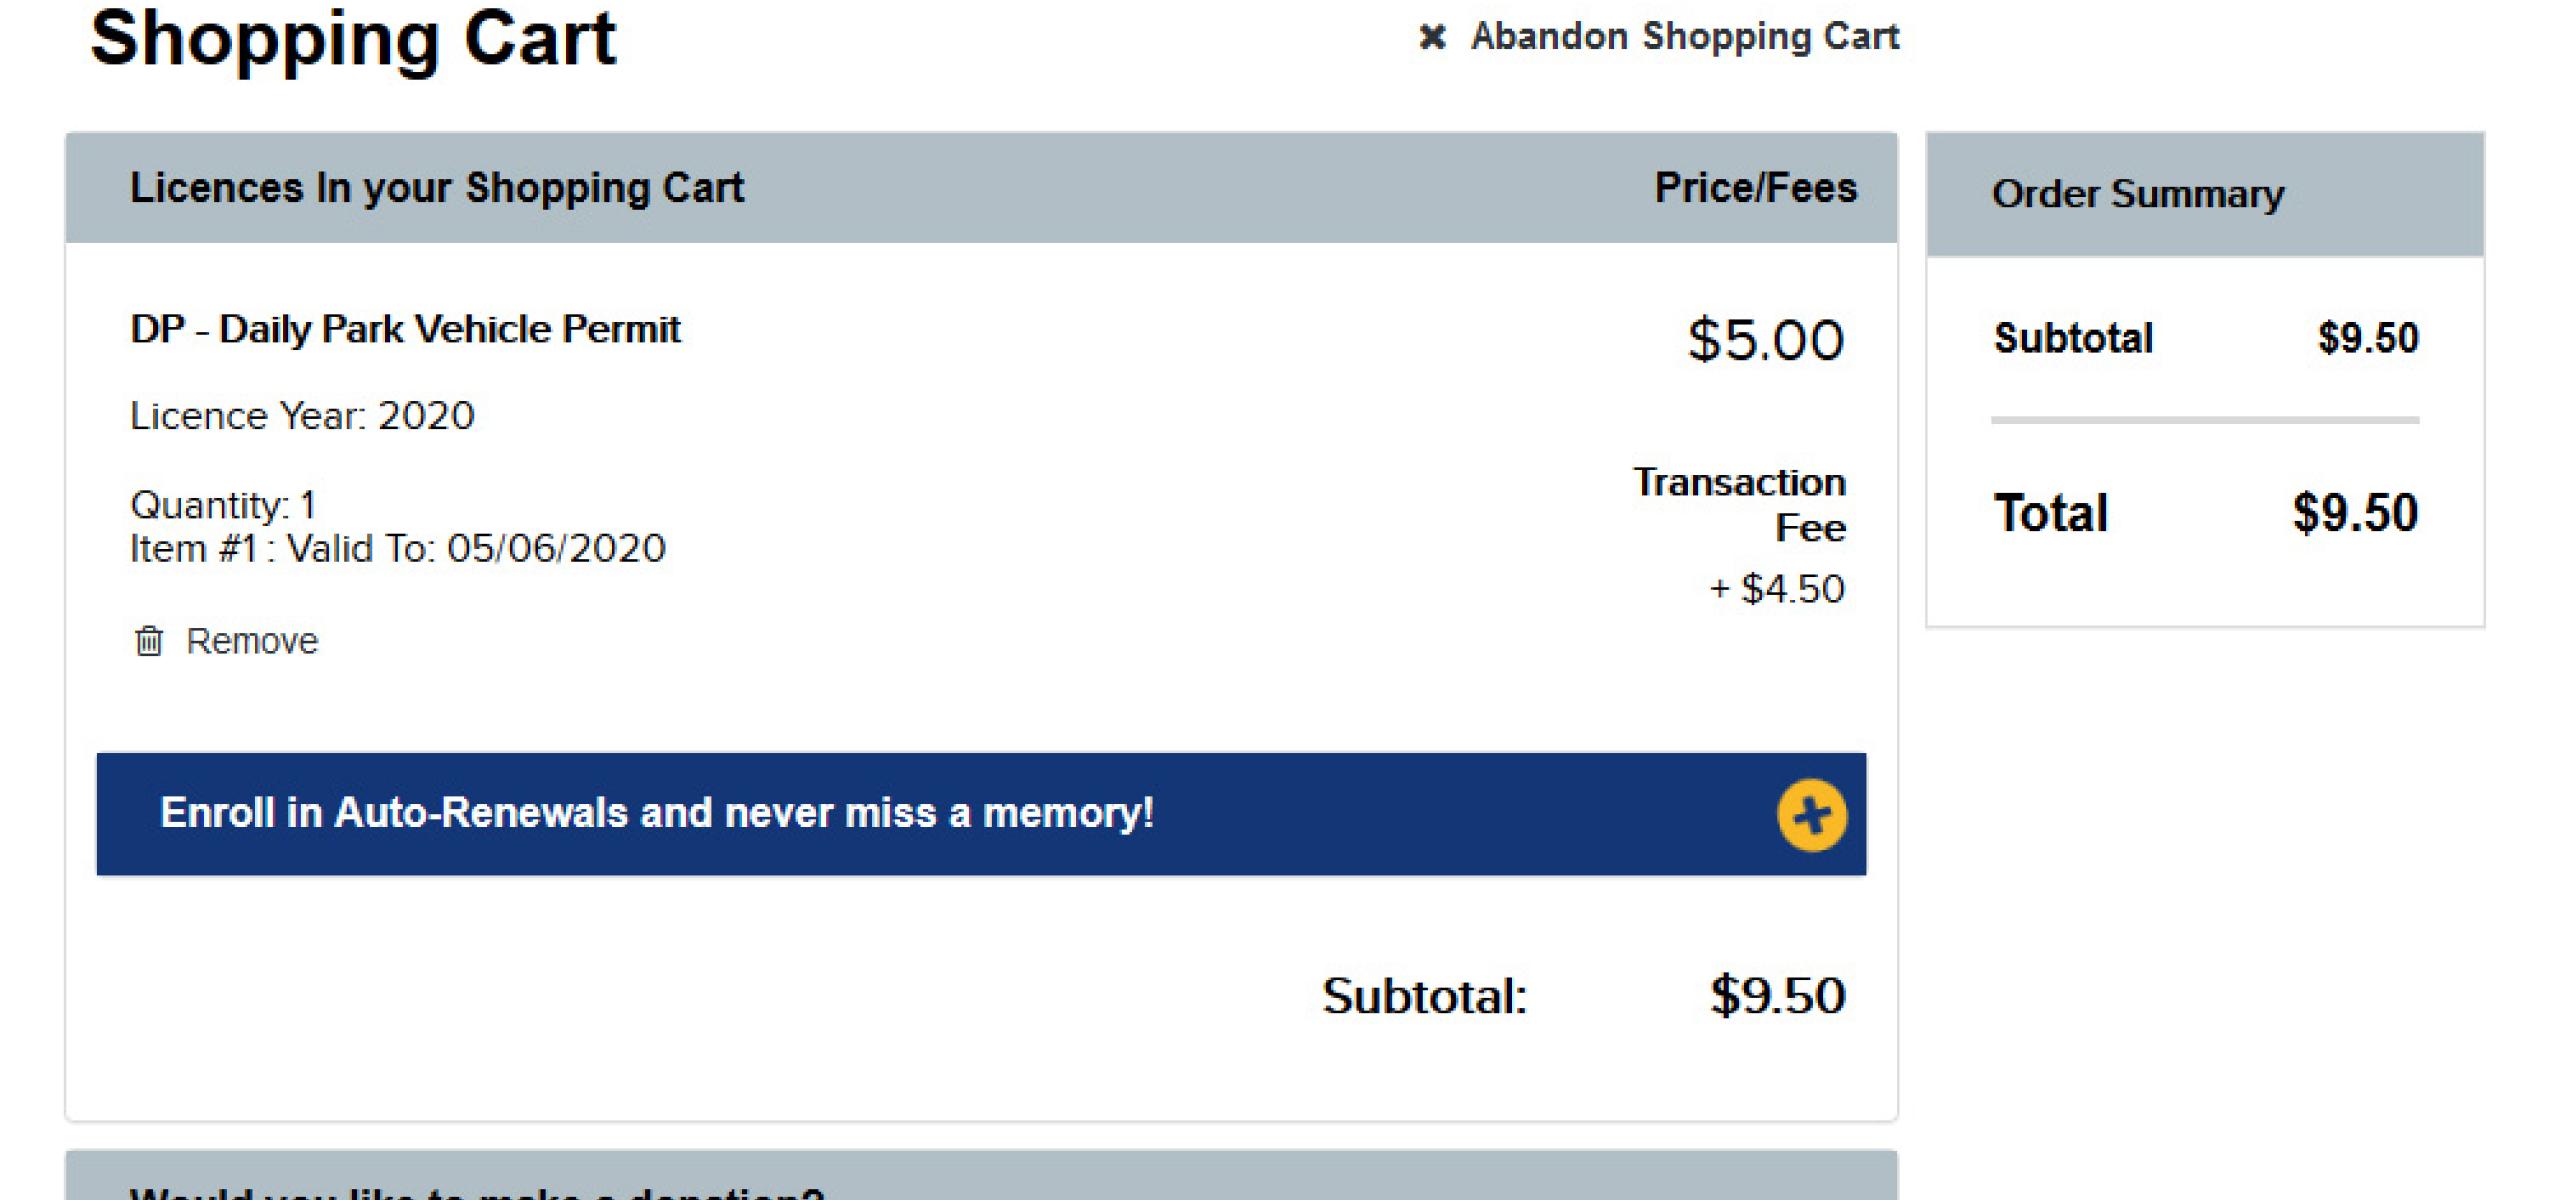Click the trash can icon
2560x1200 pixels.
(149, 641)
